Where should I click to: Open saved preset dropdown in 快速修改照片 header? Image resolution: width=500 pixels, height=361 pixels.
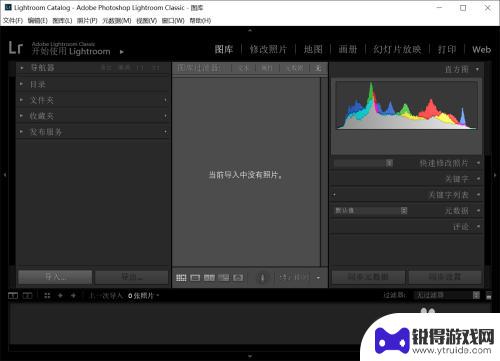coord(364,163)
